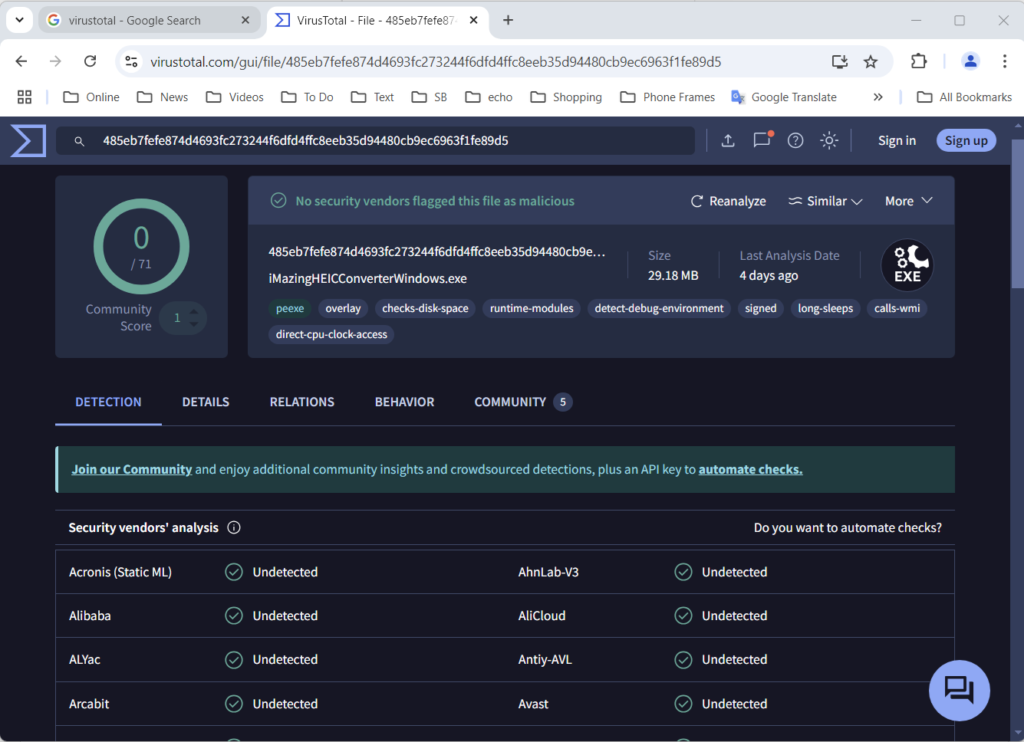The width and height of the screenshot is (1024, 742).
Task: Click the Reanalyze button
Action: pos(728,201)
